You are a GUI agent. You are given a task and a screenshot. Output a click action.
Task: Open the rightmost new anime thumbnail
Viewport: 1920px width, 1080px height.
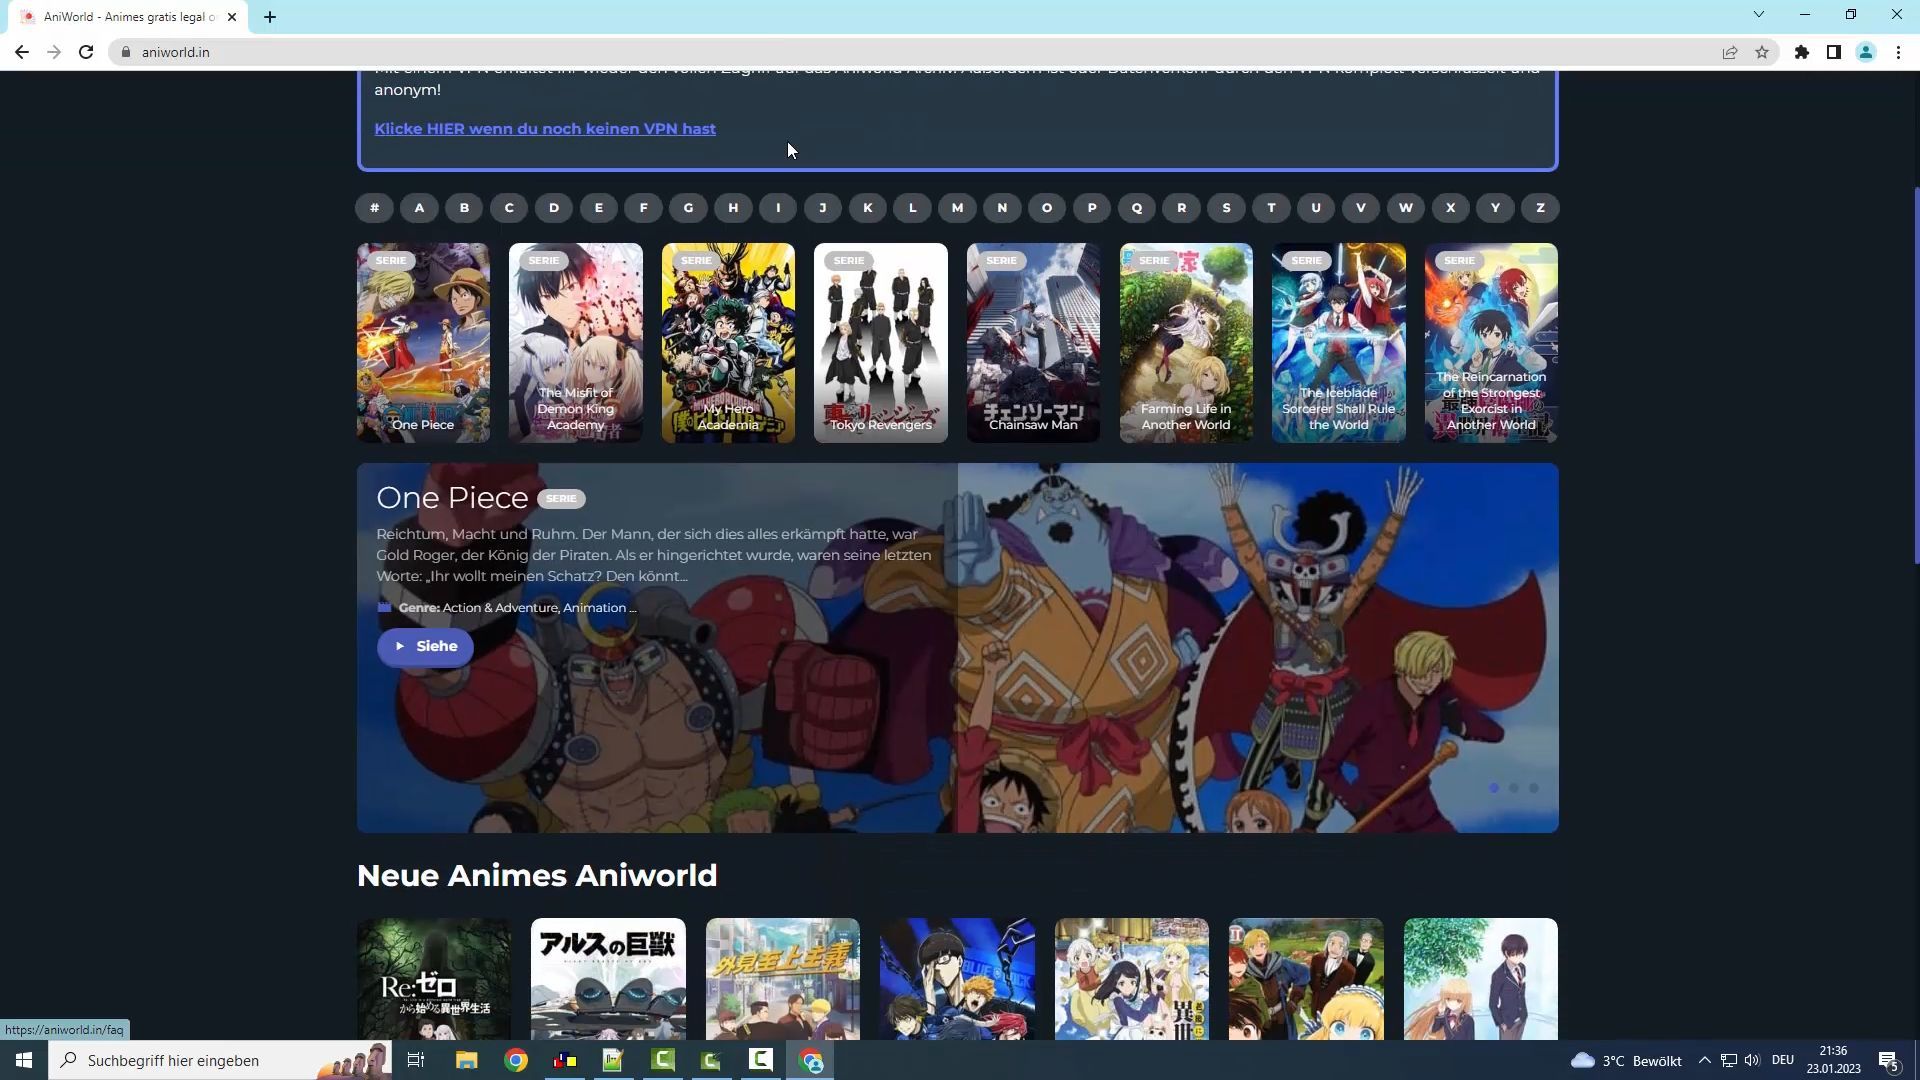1481,979
